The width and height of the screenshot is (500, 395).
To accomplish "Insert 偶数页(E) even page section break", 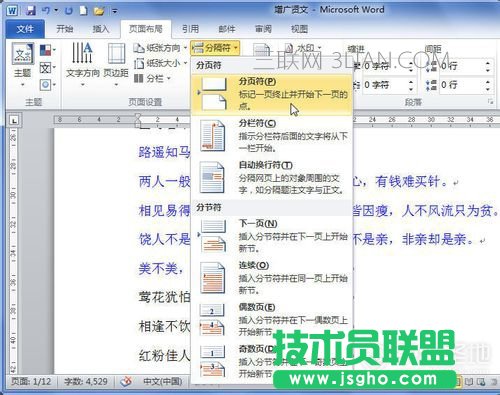I will [272, 320].
